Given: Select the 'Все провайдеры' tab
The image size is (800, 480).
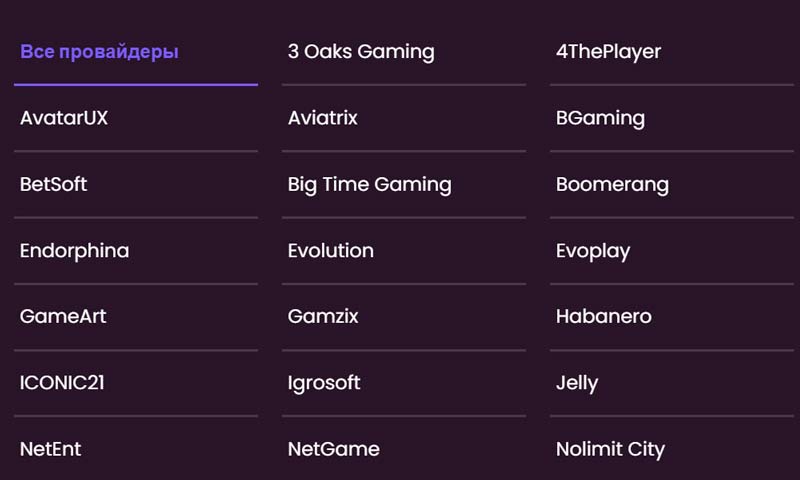Looking at the screenshot, I should (100, 52).
